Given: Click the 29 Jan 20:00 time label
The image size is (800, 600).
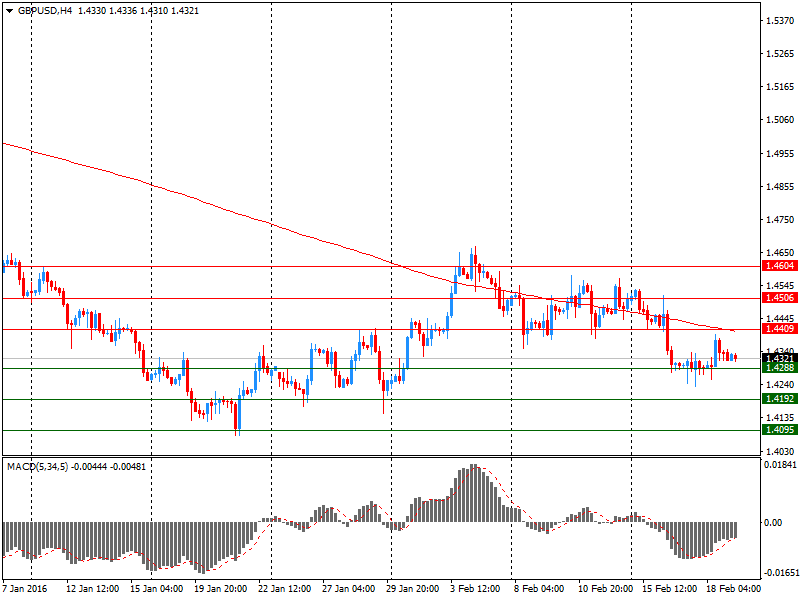Looking at the screenshot, I should [412, 588].
